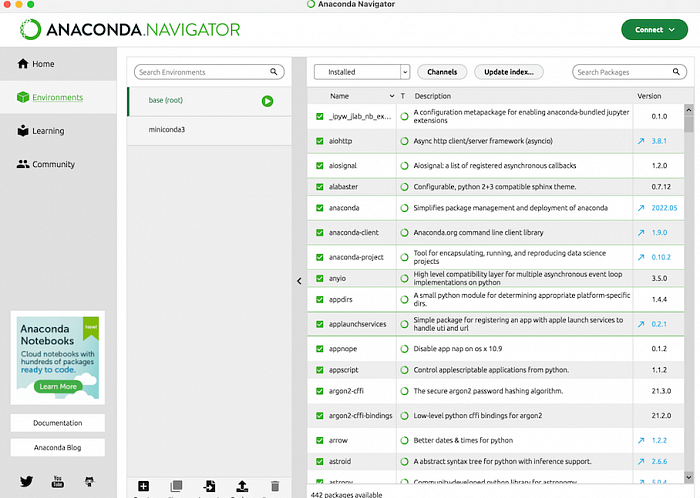Select the base (root) environment

tap(210, 101)
